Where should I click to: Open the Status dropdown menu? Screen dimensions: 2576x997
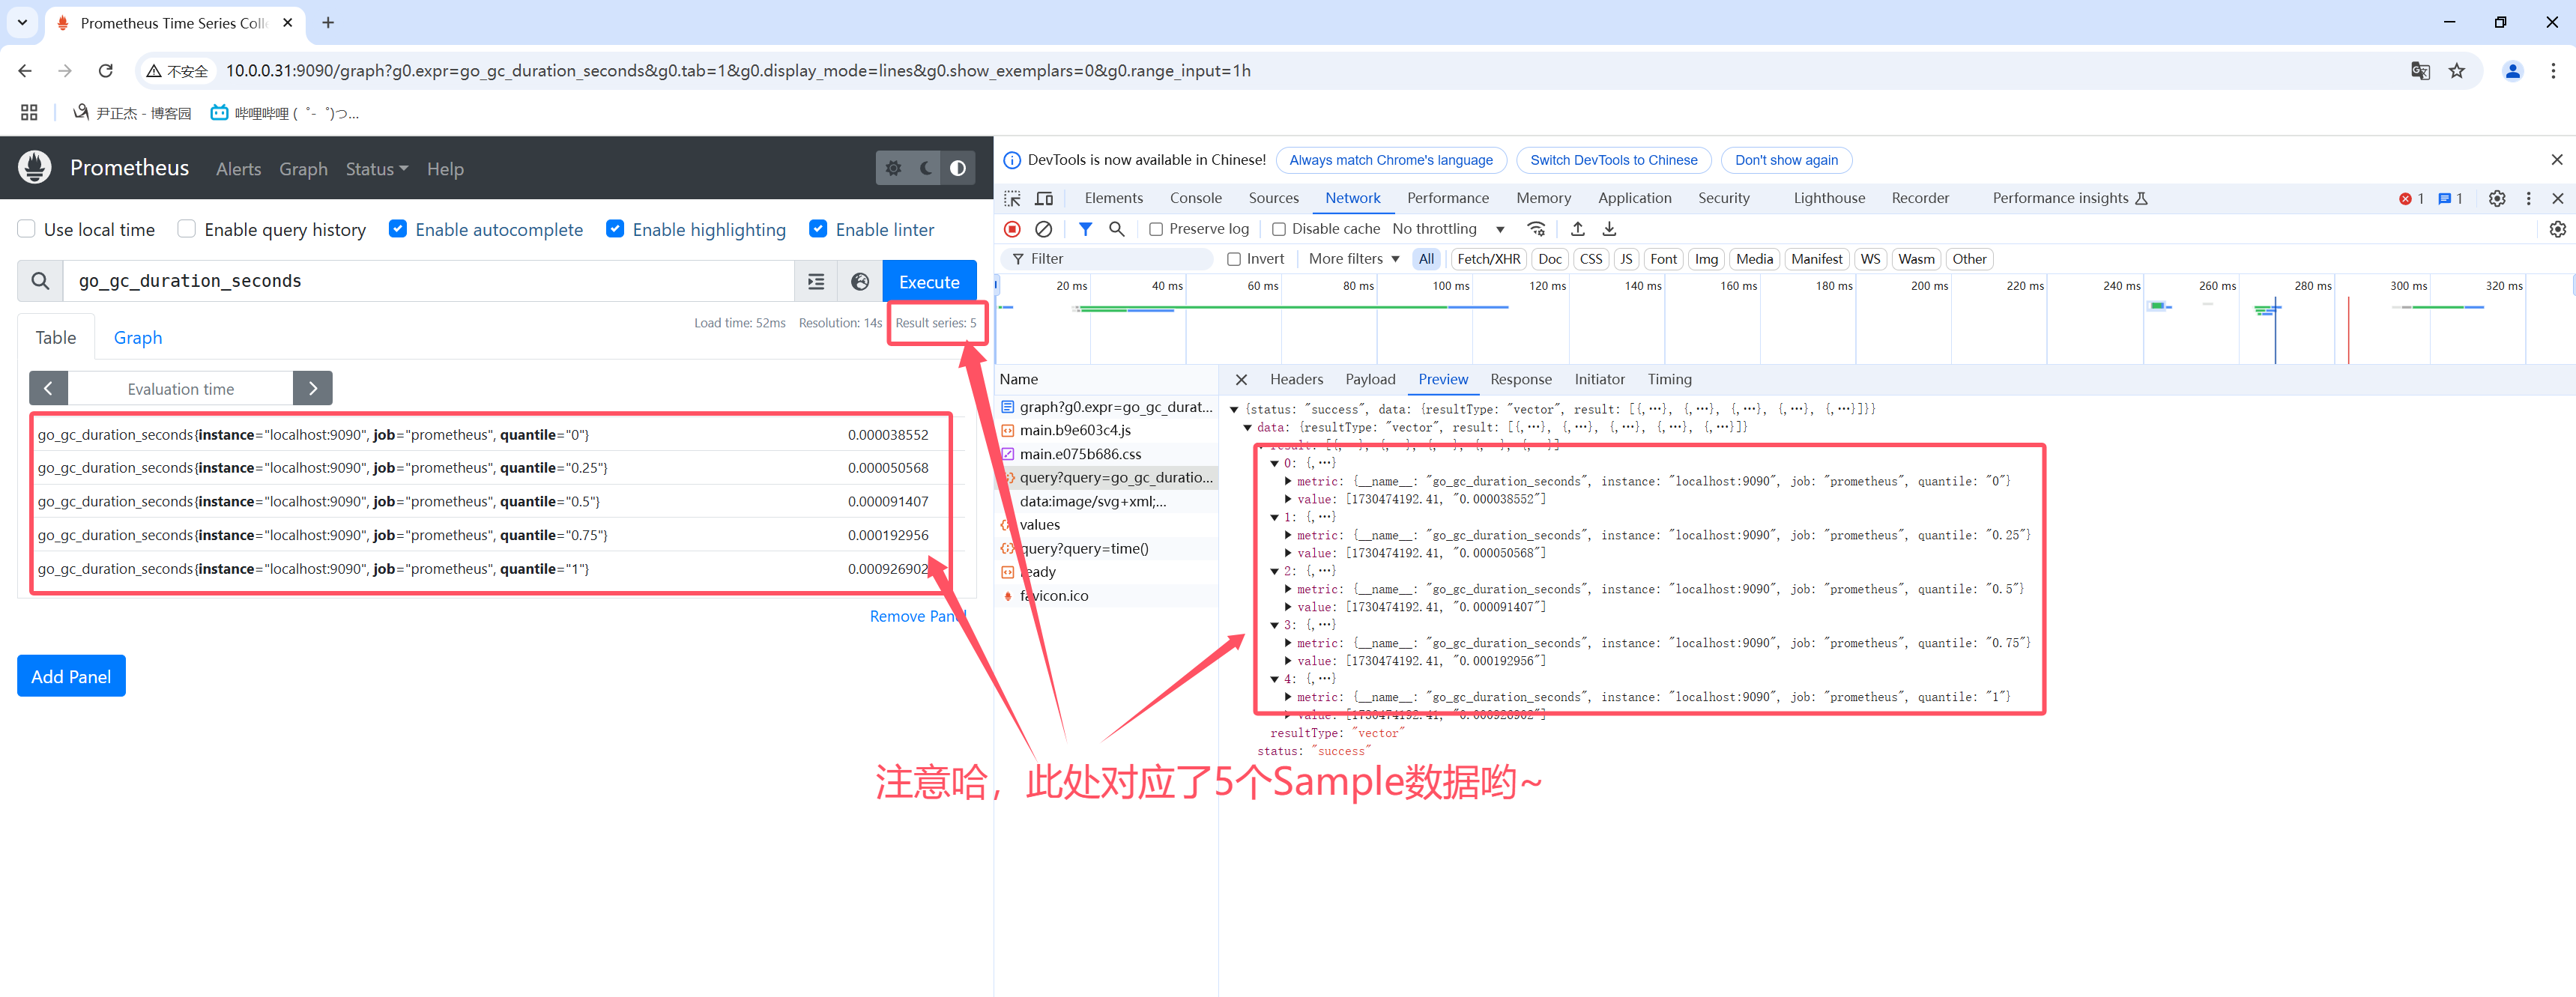pyautogui.click(x=376, y=169)
